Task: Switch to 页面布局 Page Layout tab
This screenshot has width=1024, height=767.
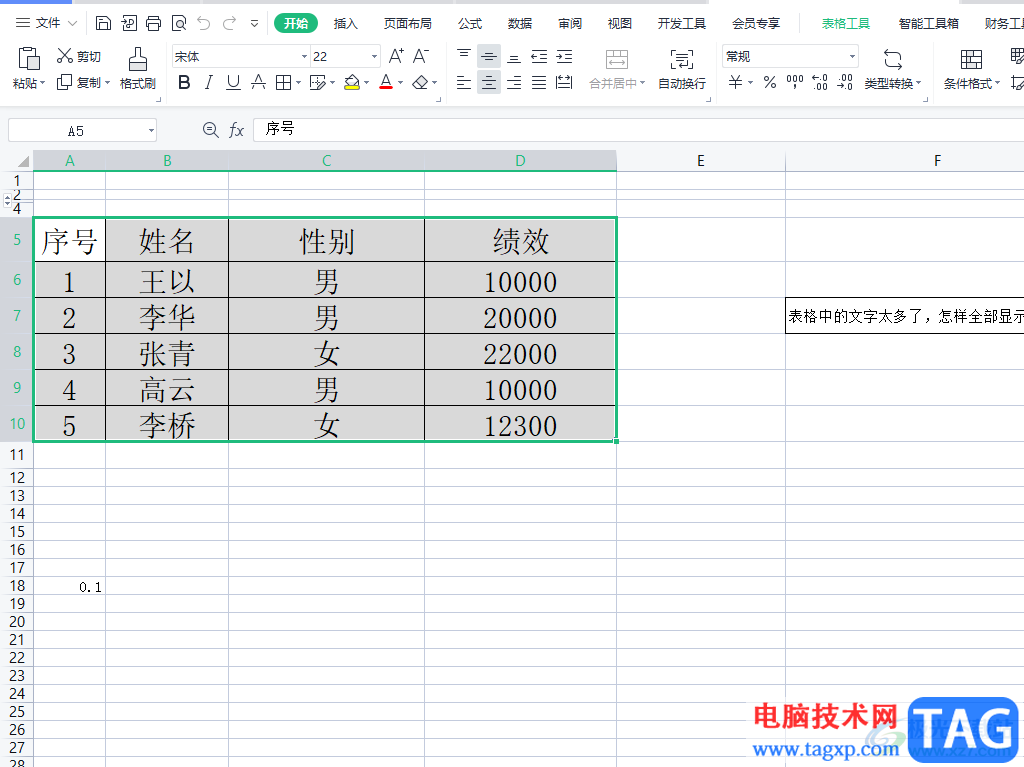Action: coord(408,24)
